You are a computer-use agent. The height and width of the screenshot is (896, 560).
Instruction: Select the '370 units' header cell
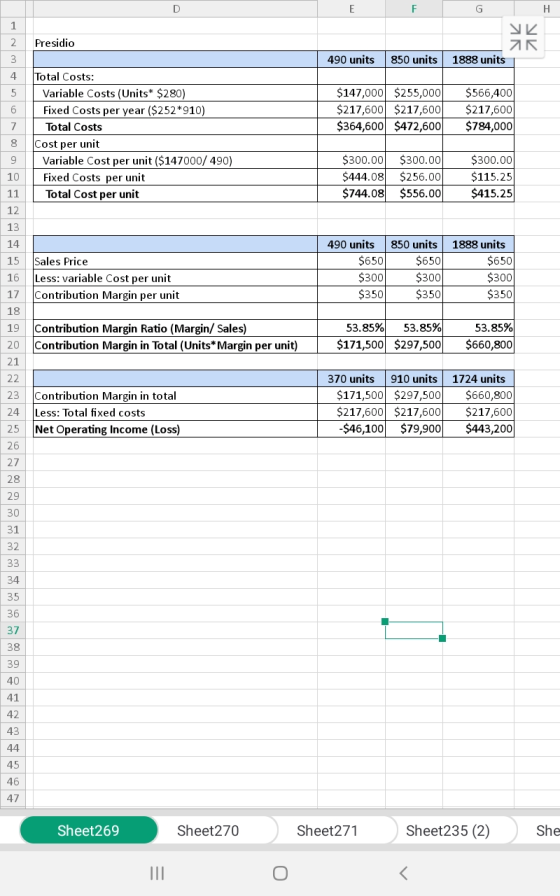coord(351,378)
